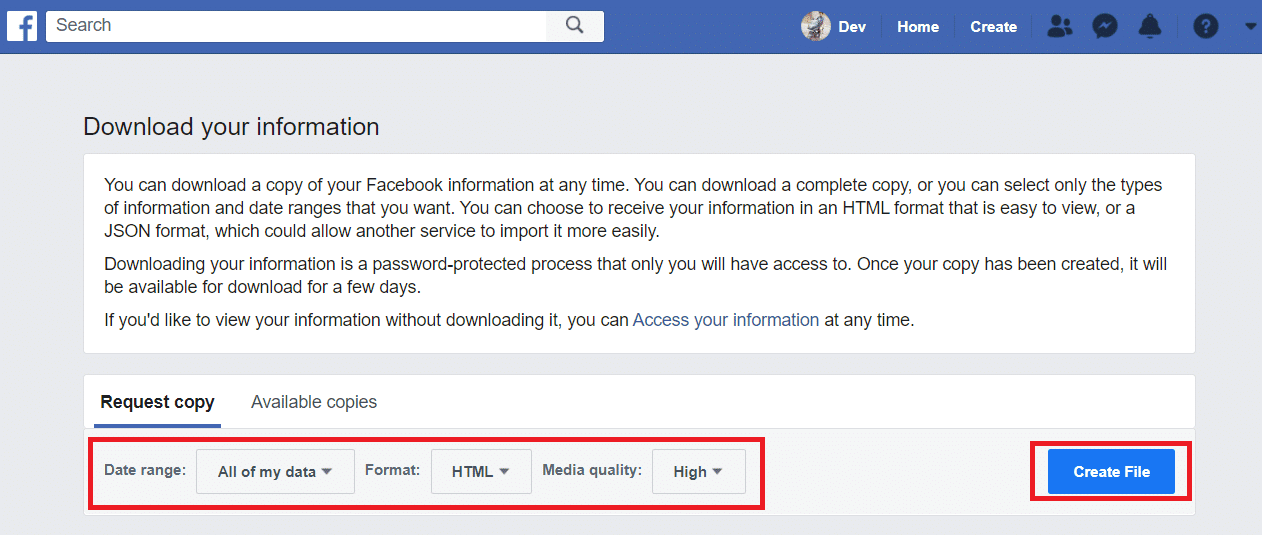Open the Messenger icon
The width and height of the screenshot is (1262, 535).
pyautogui.click(x=1105, y=27)
